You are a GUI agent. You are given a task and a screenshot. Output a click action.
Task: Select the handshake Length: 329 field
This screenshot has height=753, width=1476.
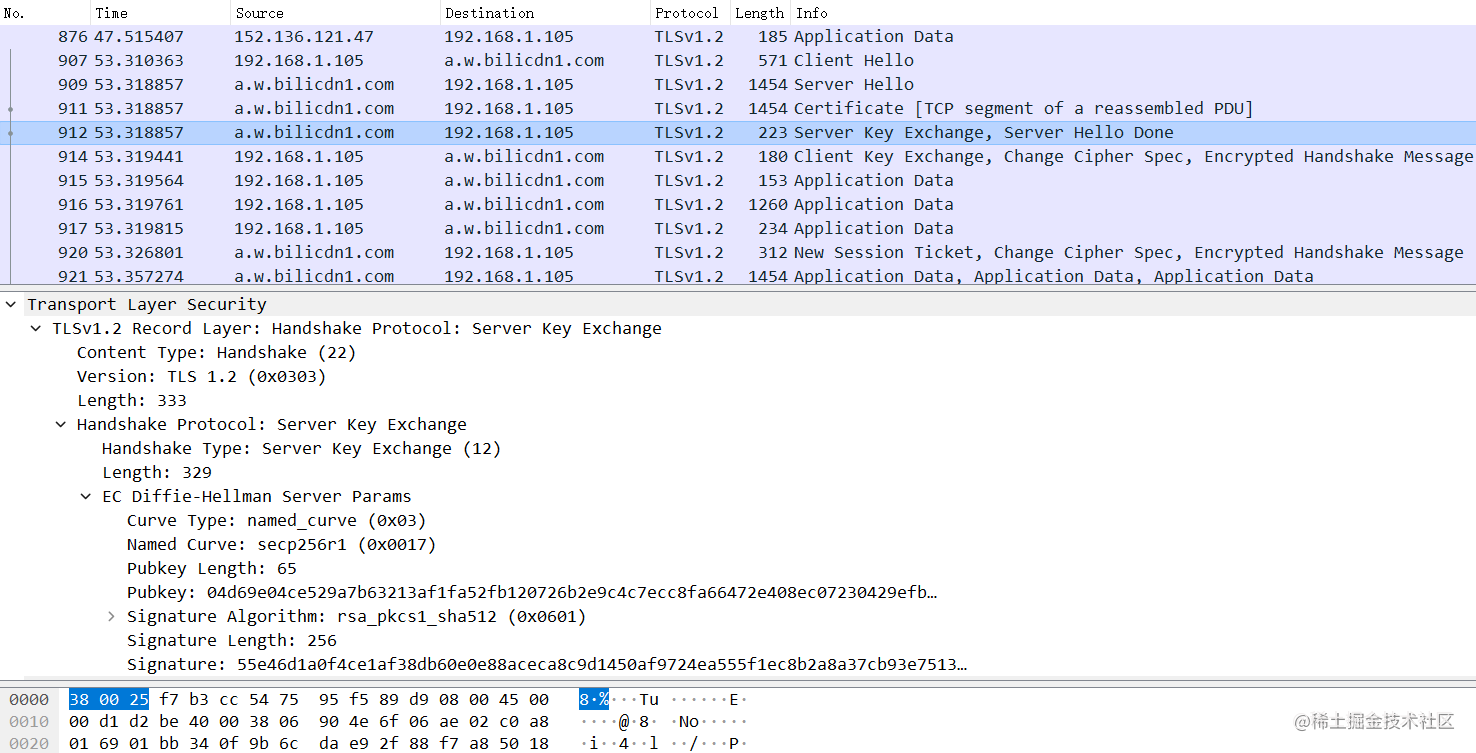pos(156,472)
